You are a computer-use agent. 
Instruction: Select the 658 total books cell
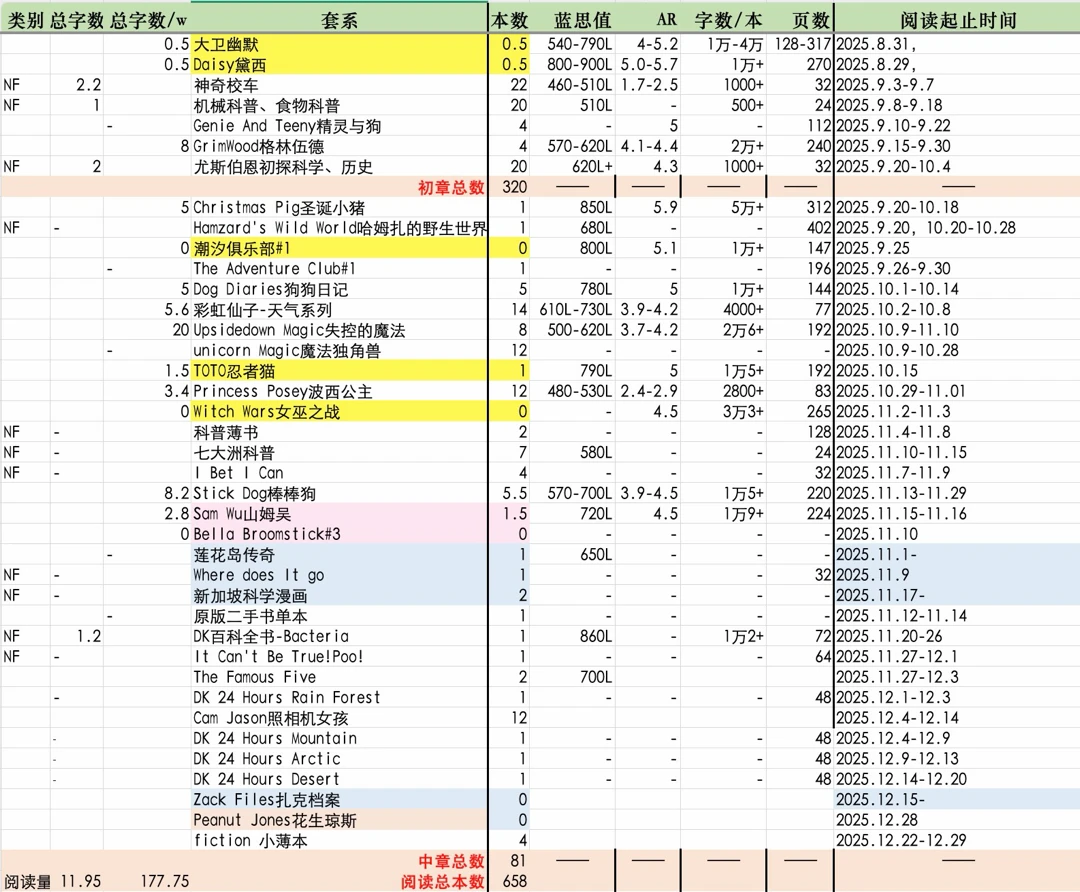coord(514,881)
